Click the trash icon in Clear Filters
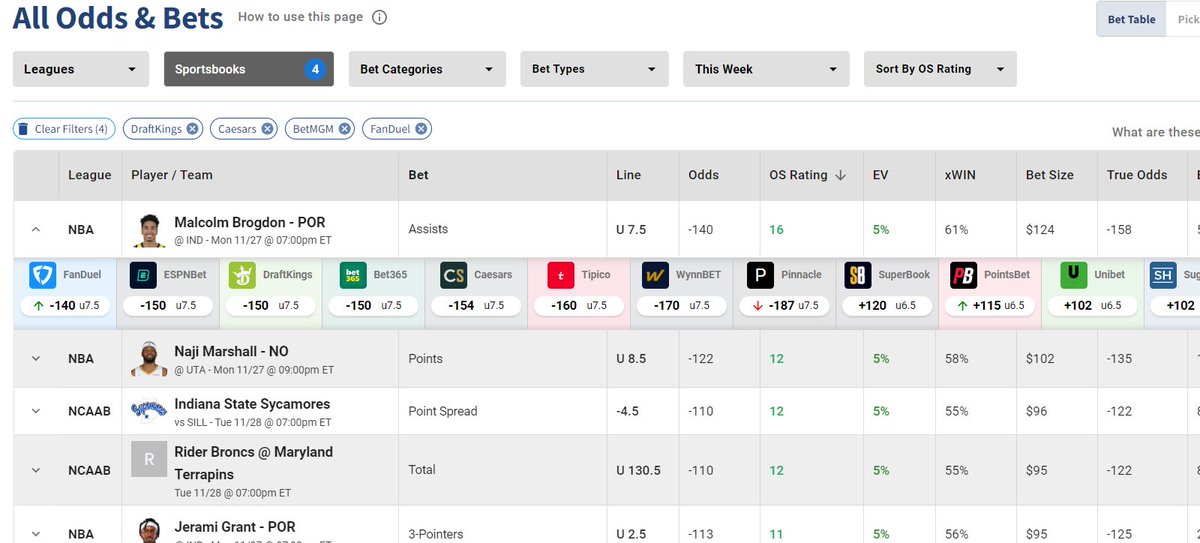 coord(24,129)
